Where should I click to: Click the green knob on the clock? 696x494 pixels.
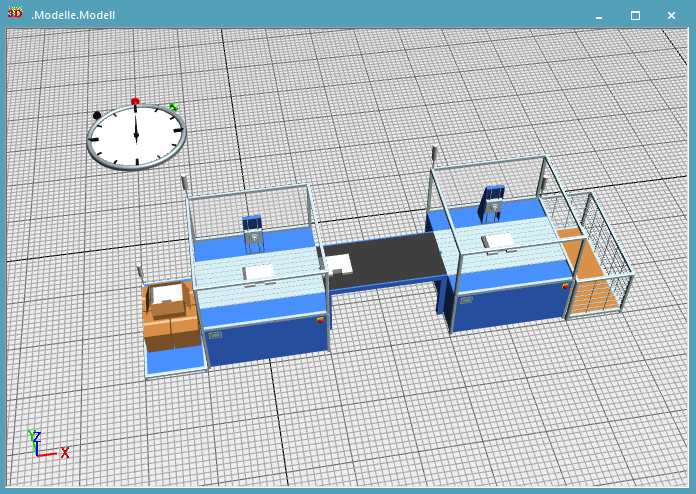click(x=174, y=107)
